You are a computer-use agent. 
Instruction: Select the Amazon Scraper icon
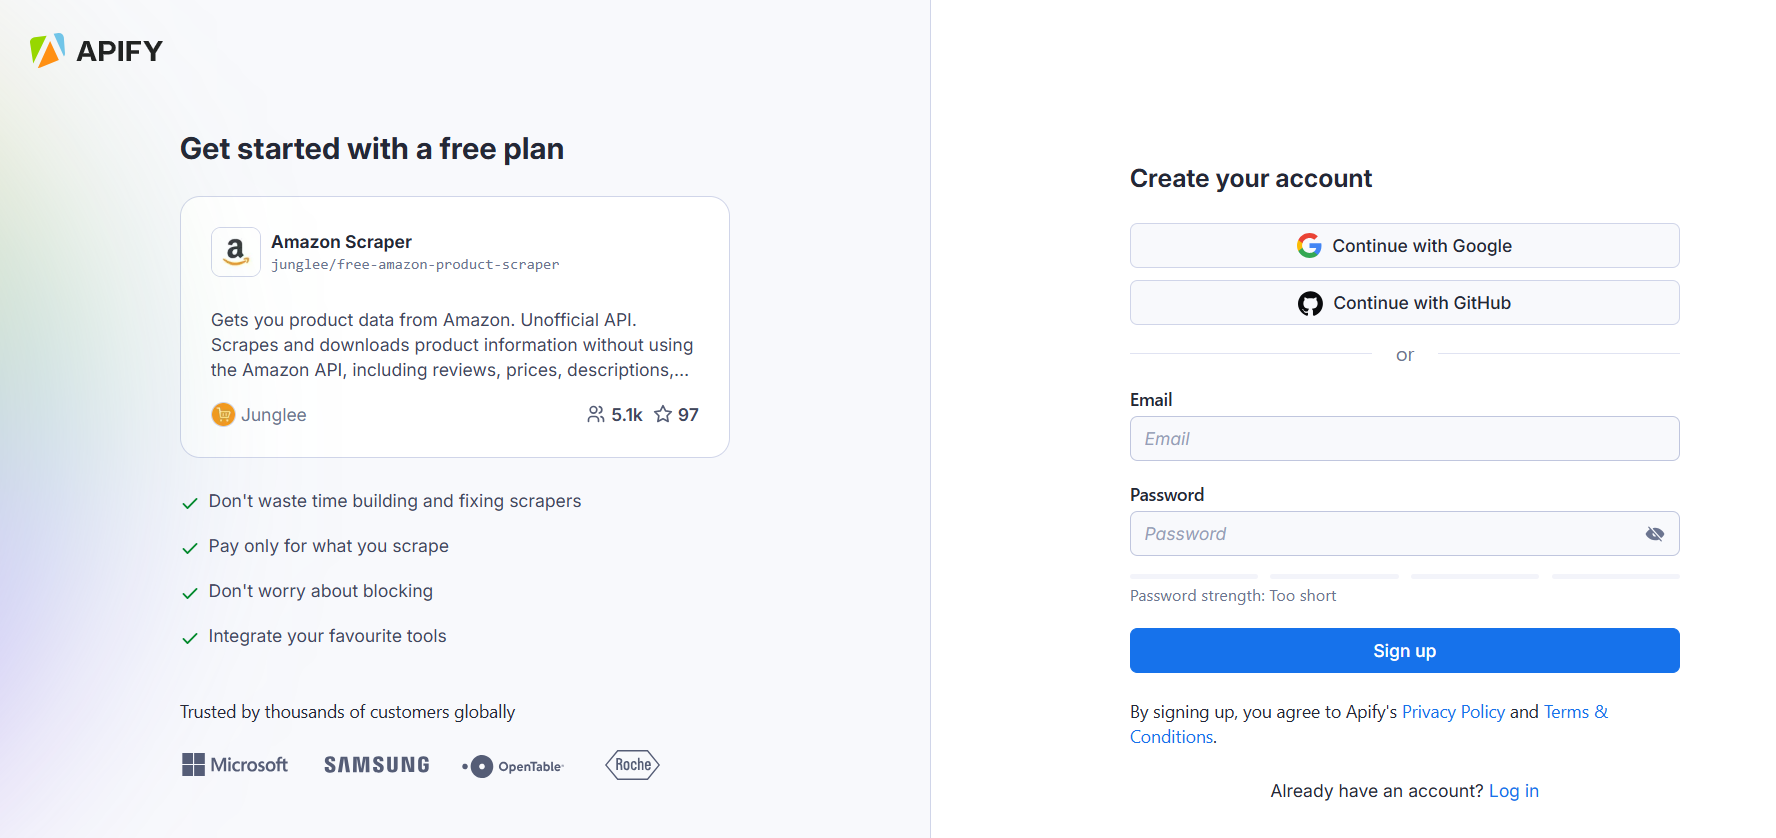point(235,252)
